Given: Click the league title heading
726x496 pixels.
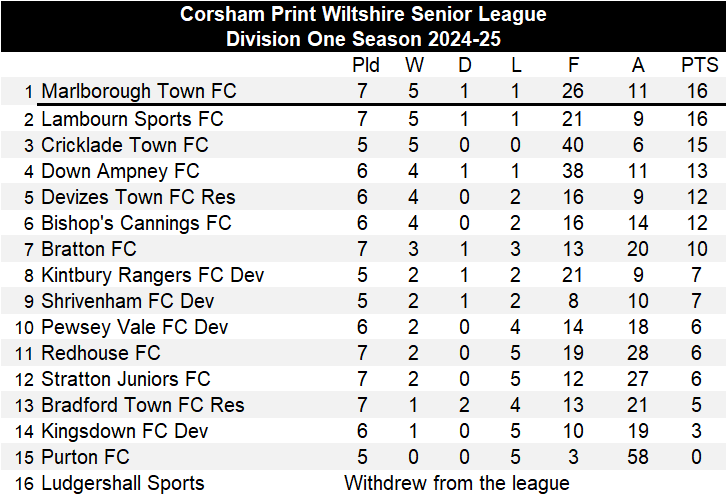Looking at the screenshot, I should point(363,14).
